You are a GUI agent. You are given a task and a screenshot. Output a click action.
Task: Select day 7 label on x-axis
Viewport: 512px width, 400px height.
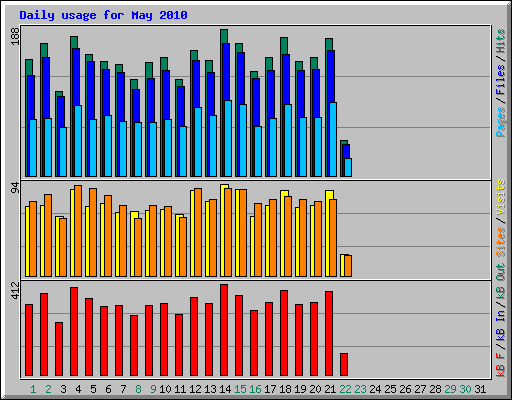pyautogui.click(x=123, y=389)
